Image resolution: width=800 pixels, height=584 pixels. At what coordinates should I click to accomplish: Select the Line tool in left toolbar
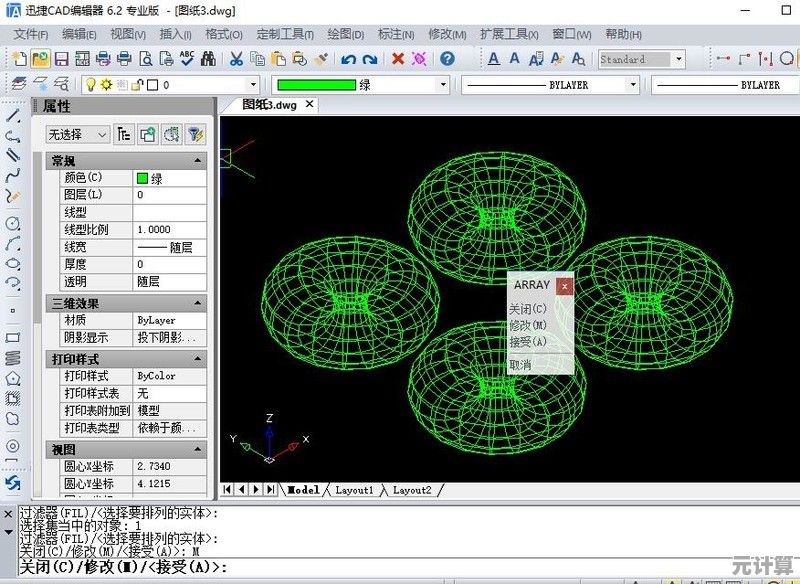(13, 116)
